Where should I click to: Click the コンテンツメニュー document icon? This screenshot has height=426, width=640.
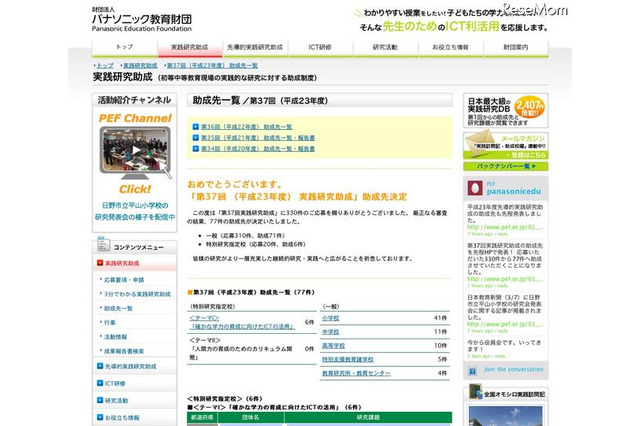click(103, 245)
